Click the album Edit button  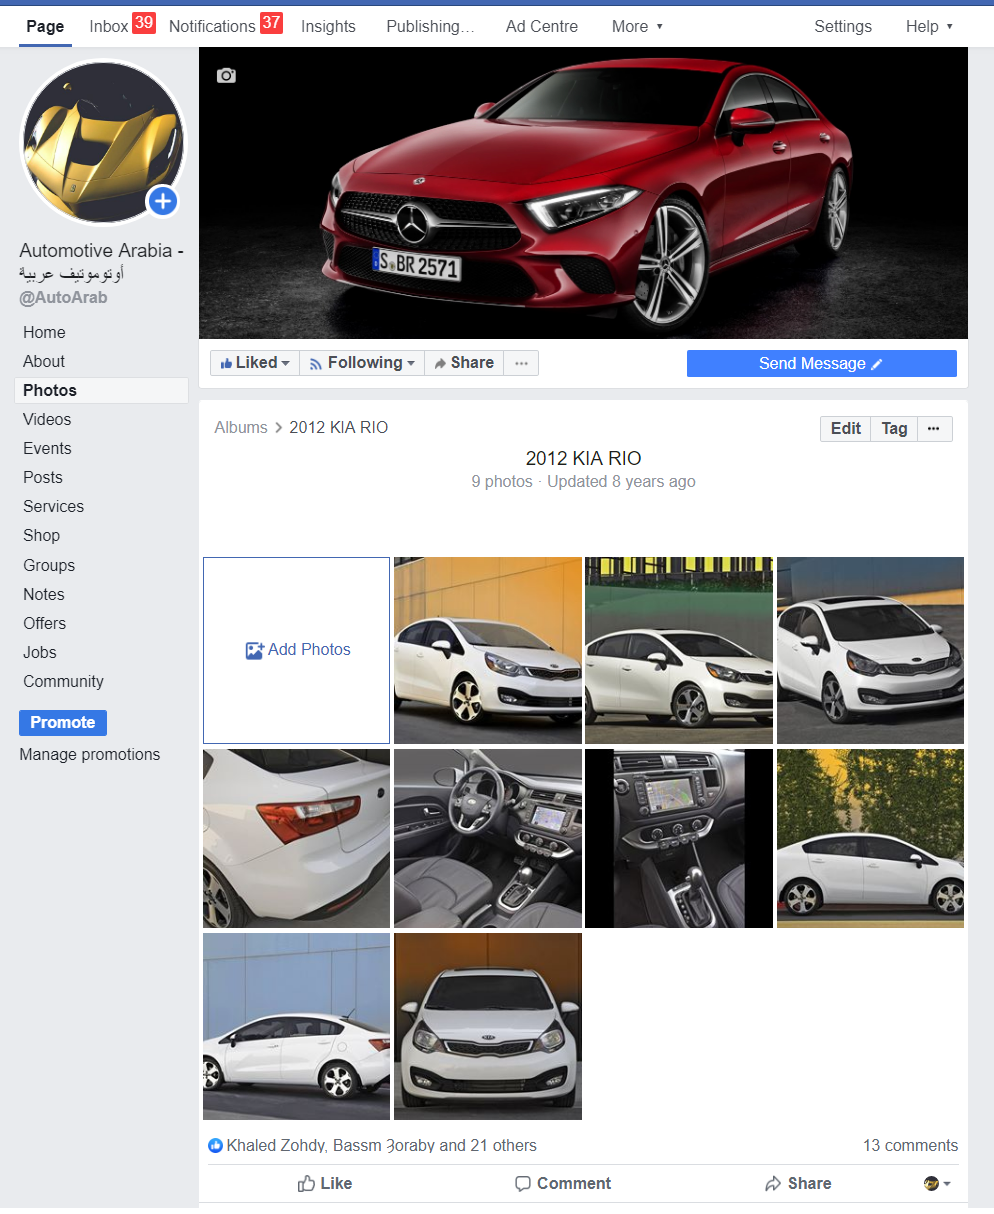(x=845, y=428)
